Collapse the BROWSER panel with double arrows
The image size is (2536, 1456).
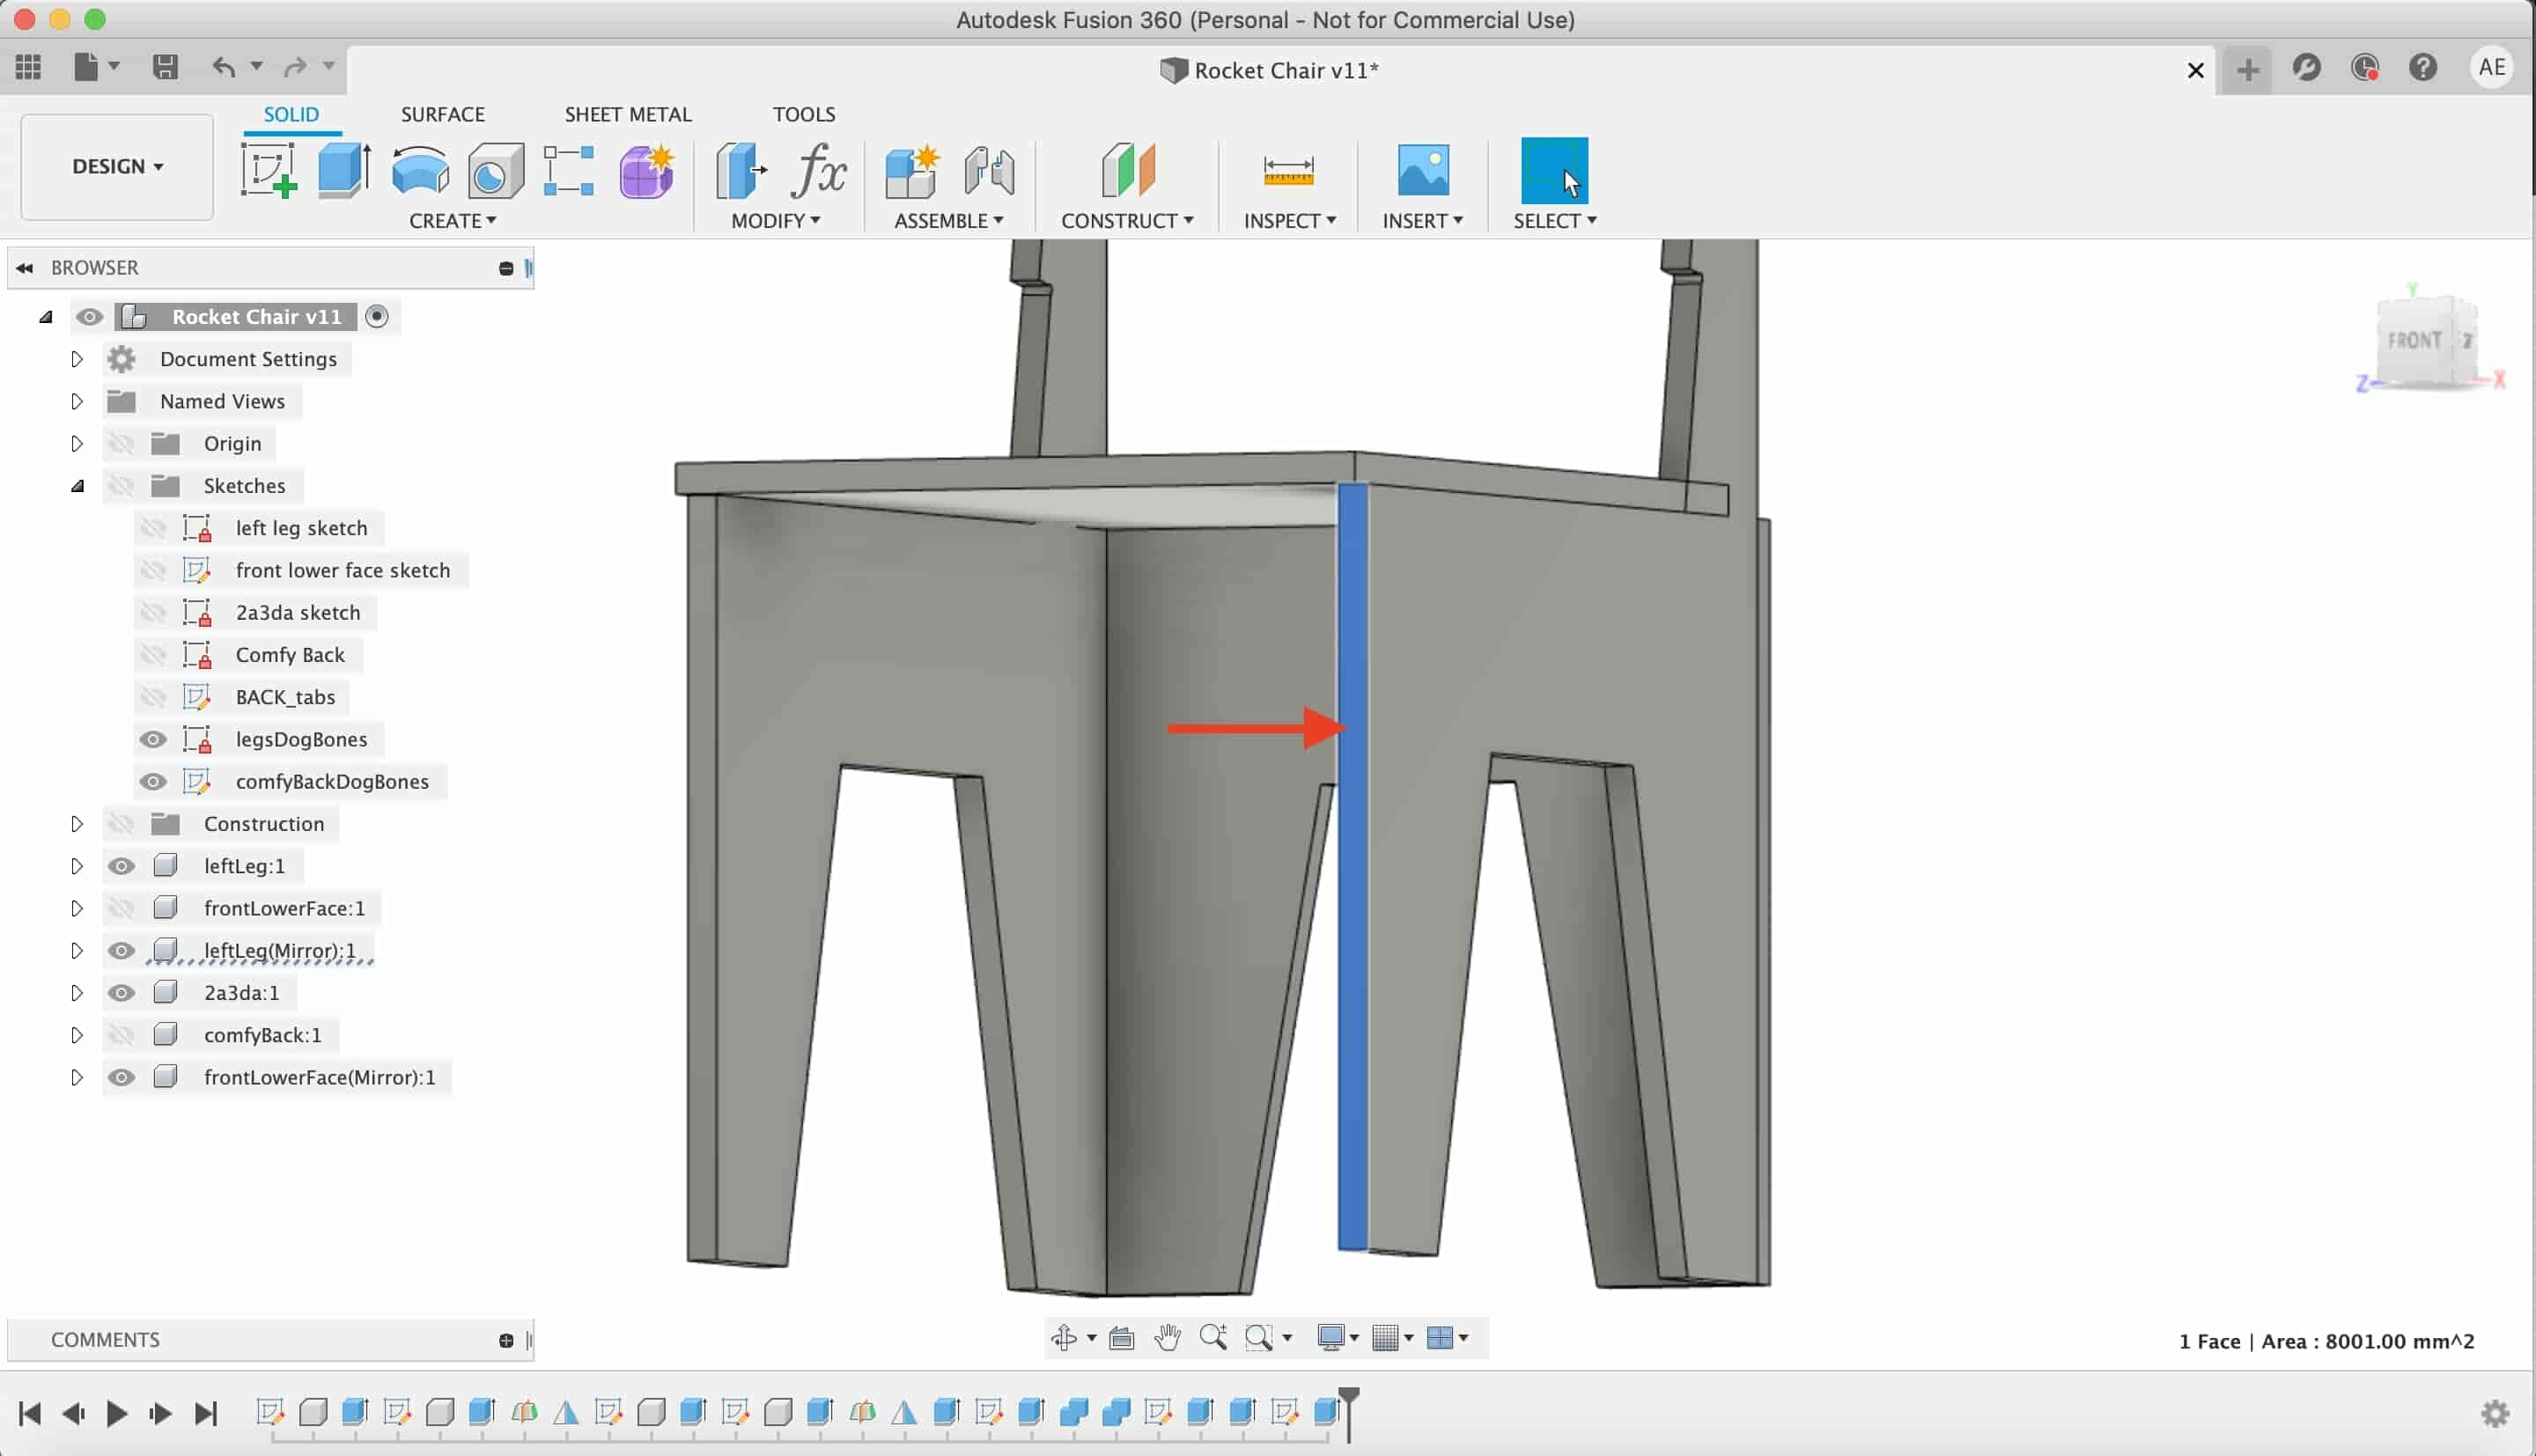coord(25,268)
